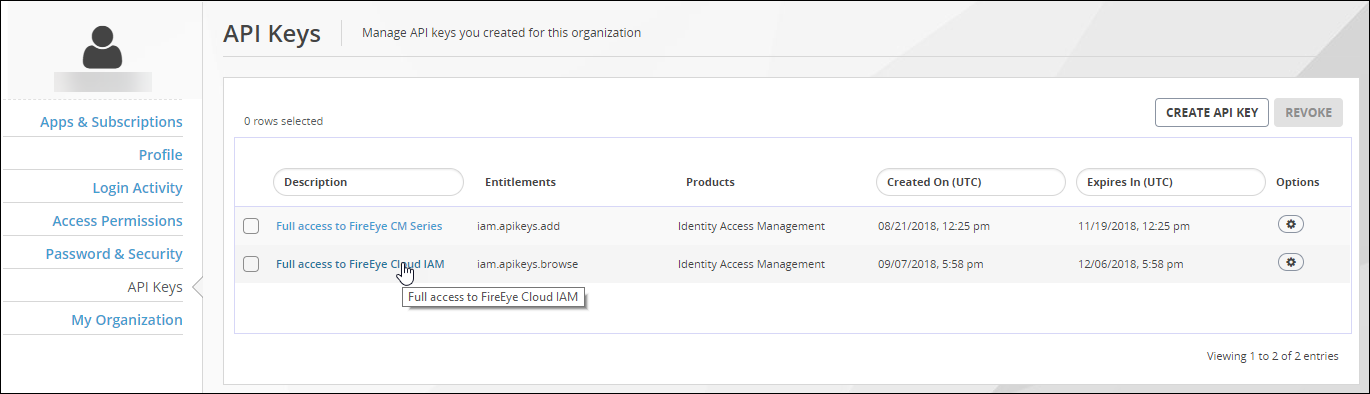The image size is (1370, 394).
Task: Select checkbox for FireEye CM Series key
Action: 251,226
